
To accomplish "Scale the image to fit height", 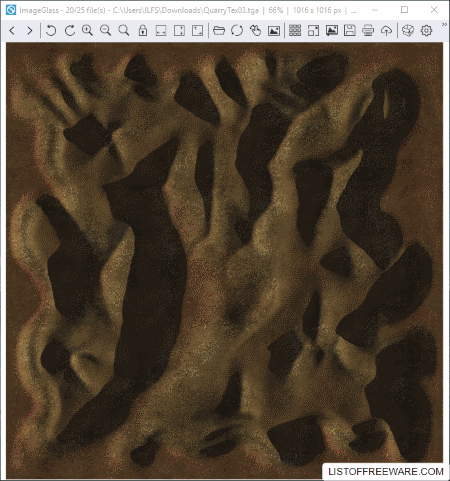I will click(179, 31).
